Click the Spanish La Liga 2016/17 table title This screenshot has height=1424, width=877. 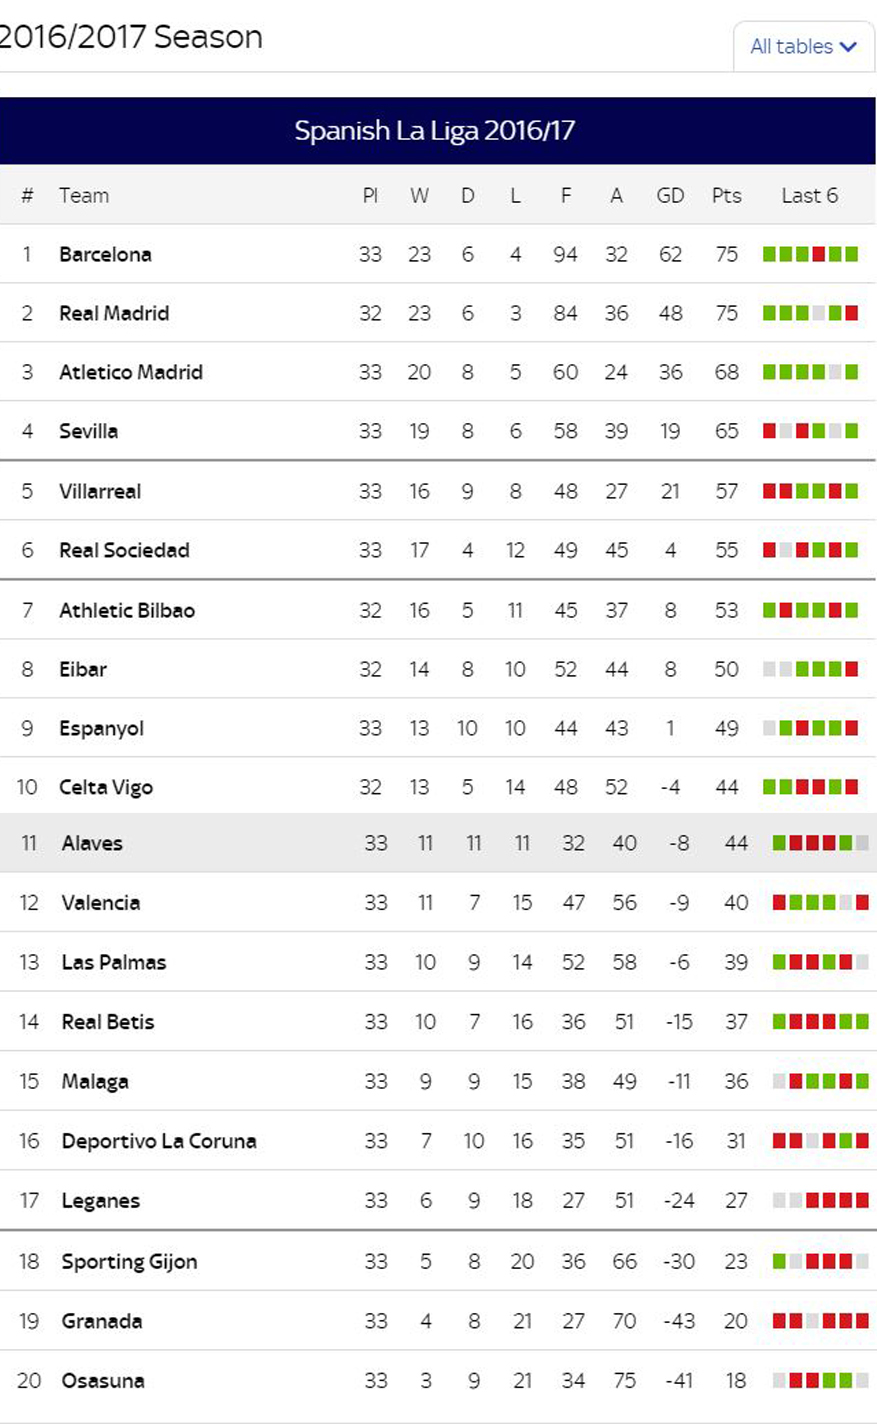coord(435,130)
